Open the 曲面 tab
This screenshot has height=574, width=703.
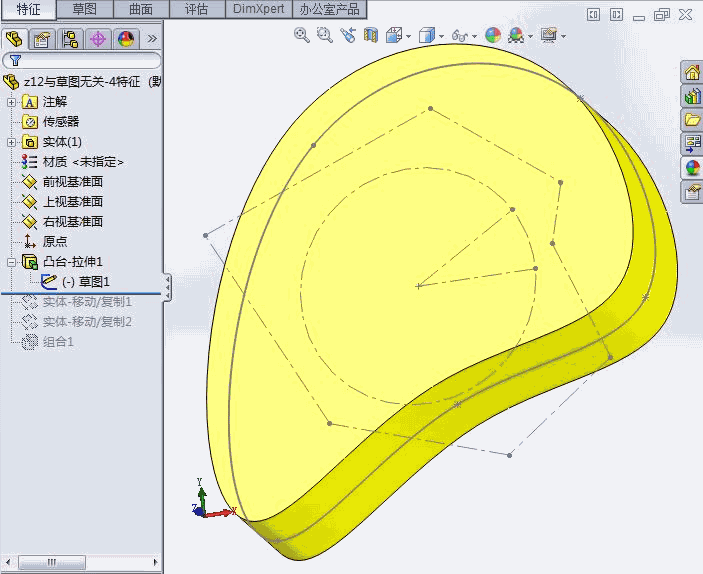(141, 9)
